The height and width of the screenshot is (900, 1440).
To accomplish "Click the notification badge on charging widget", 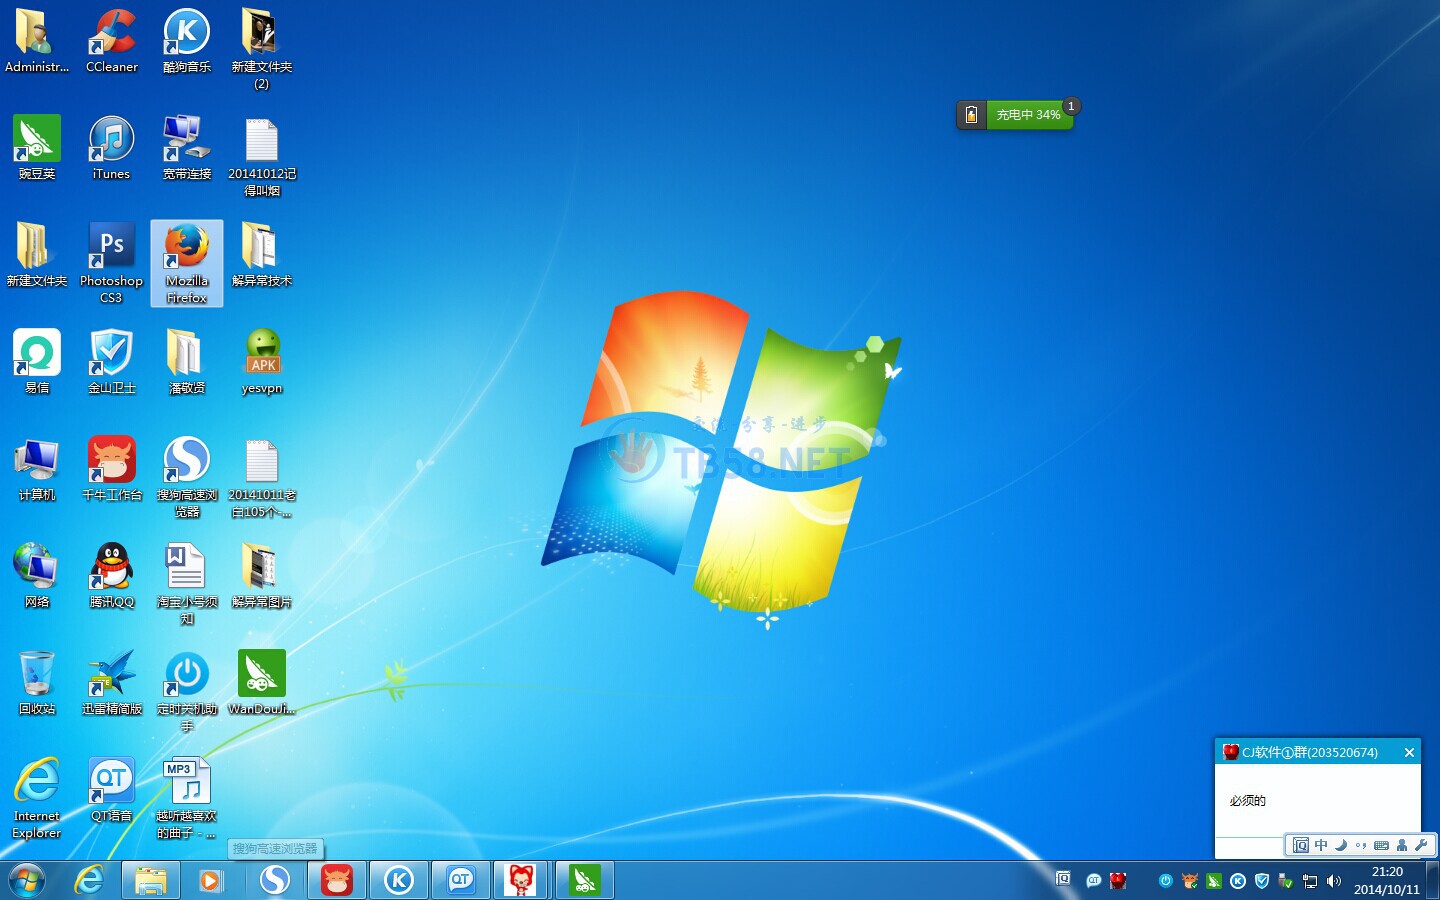I will click(x=1071, y=106).
